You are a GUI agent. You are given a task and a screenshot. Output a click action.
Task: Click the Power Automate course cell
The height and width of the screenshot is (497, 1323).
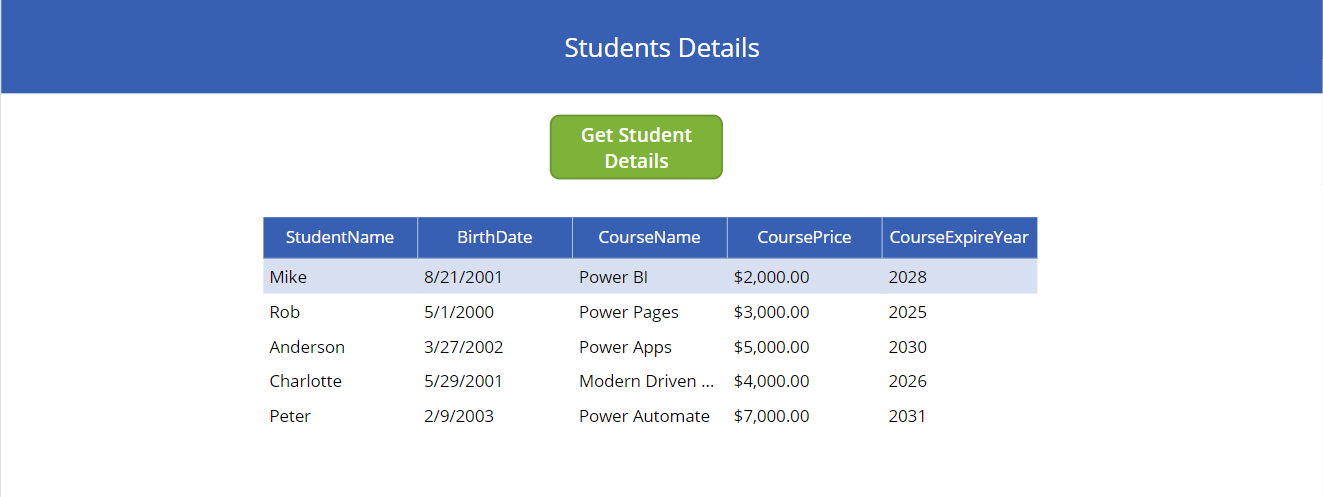point(644,416)
